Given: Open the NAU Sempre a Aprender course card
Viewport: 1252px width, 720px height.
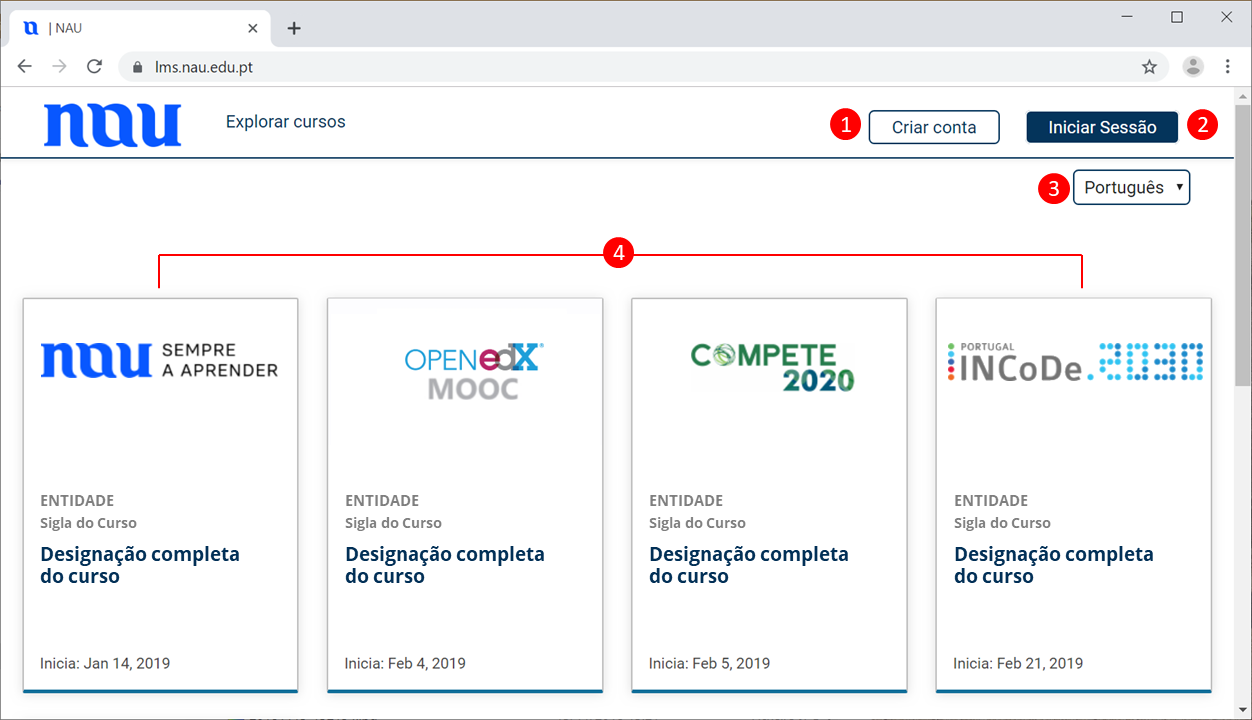Looking at the screenshot, I should [x=160, y=494].
